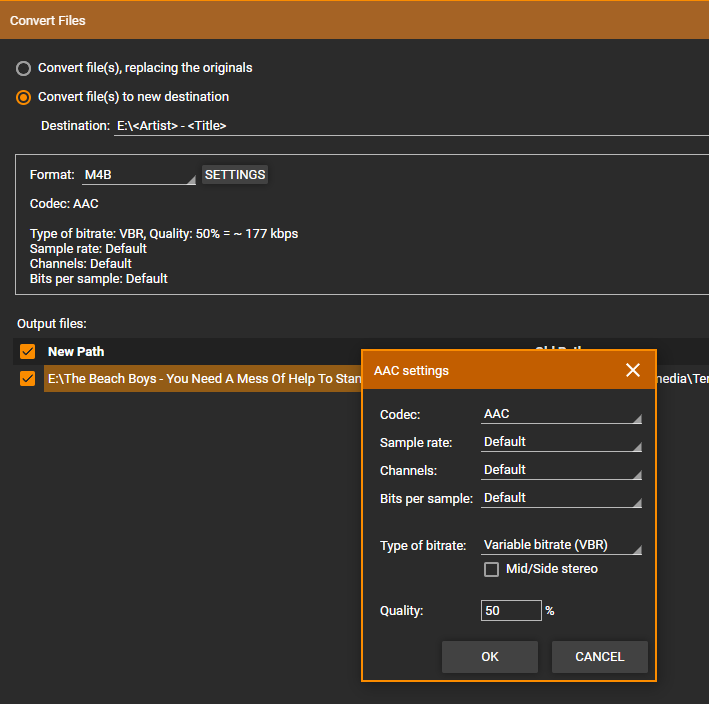Click the Destination path field
The image size is (709, 704).
(x=400, y=126)
